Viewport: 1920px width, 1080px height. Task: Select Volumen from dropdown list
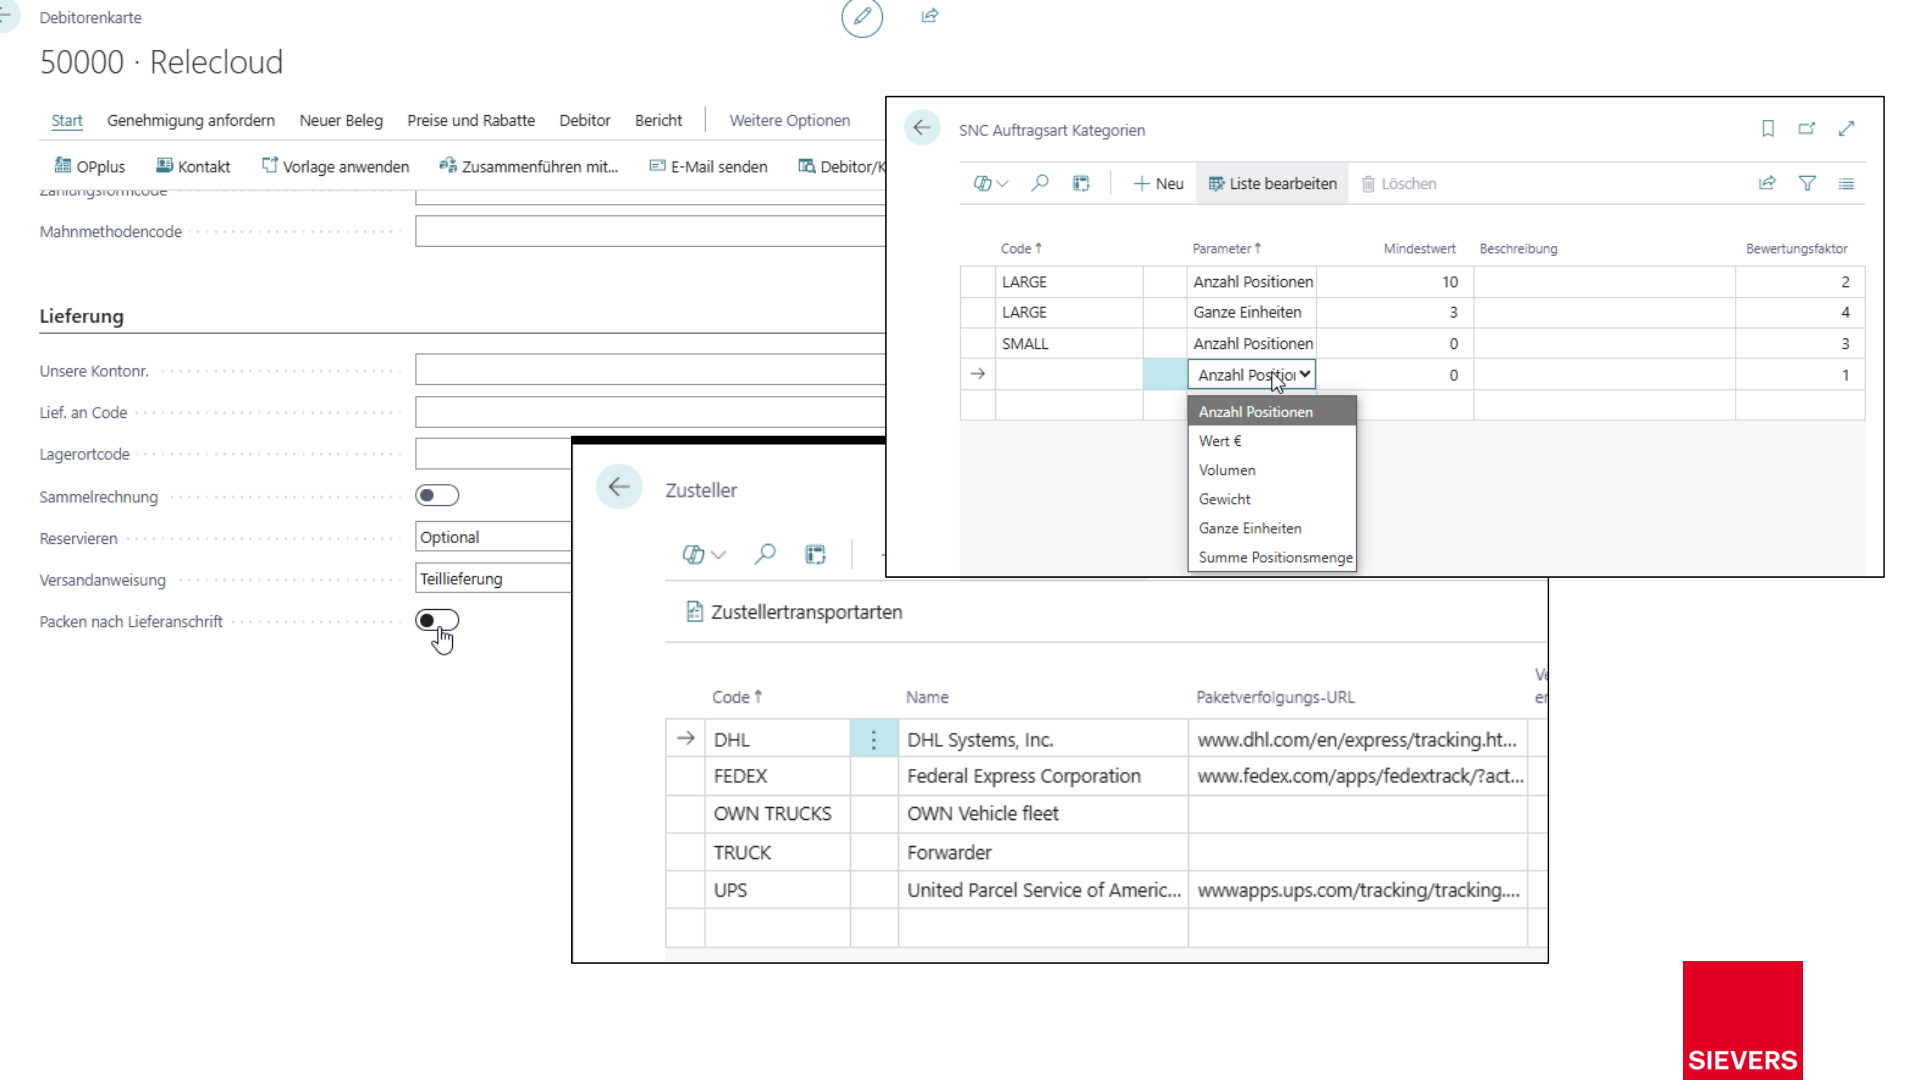click(1272, 470)
